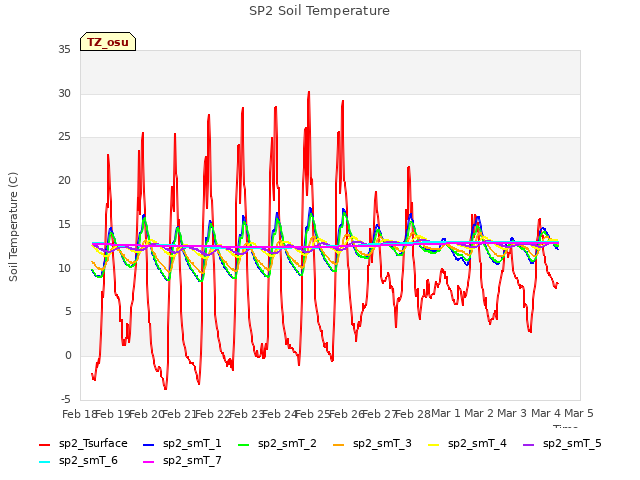The width and height of the screenshot is (640, 480).
Task: Click the chart title SP2 Soil Temperature
Action: (319, 11)
